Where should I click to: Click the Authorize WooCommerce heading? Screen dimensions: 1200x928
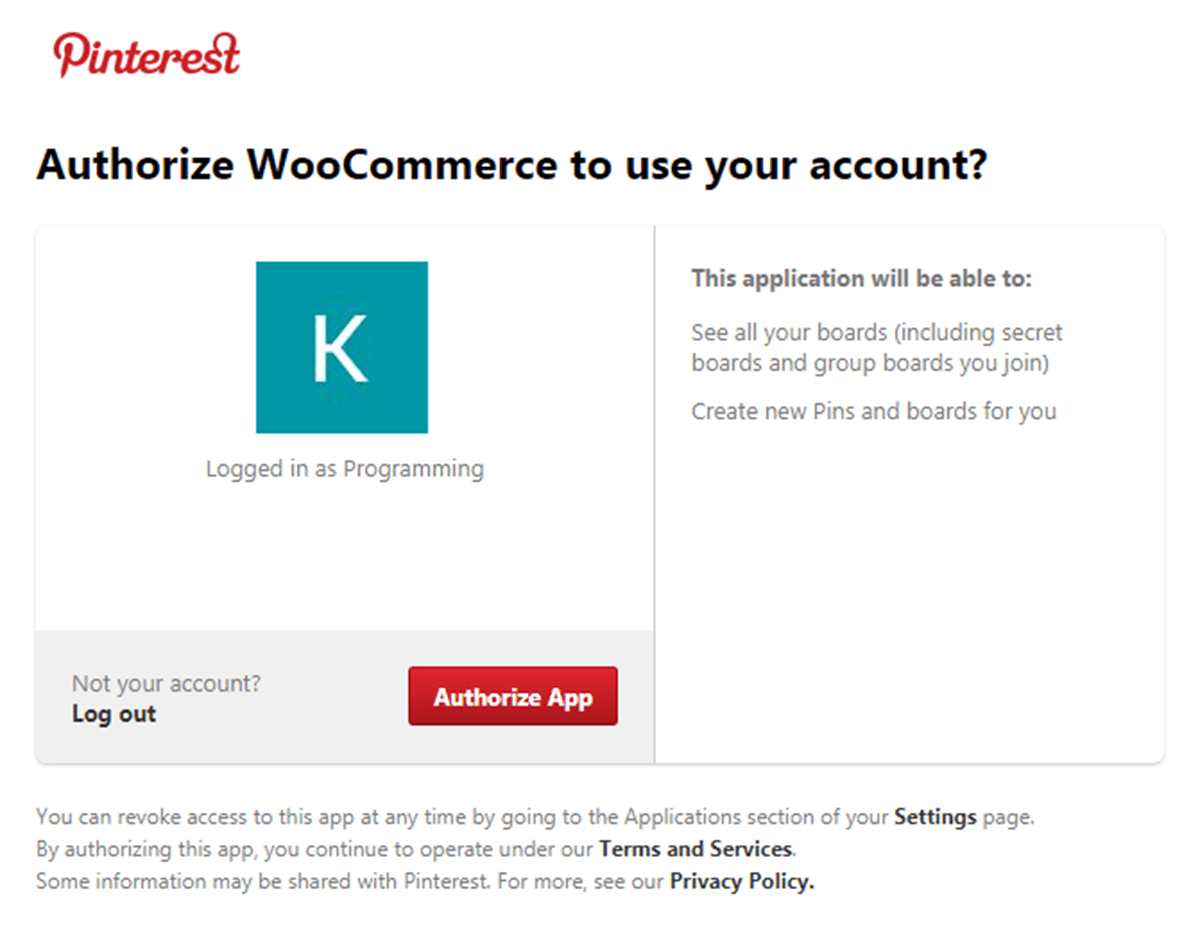coord(512,164)
